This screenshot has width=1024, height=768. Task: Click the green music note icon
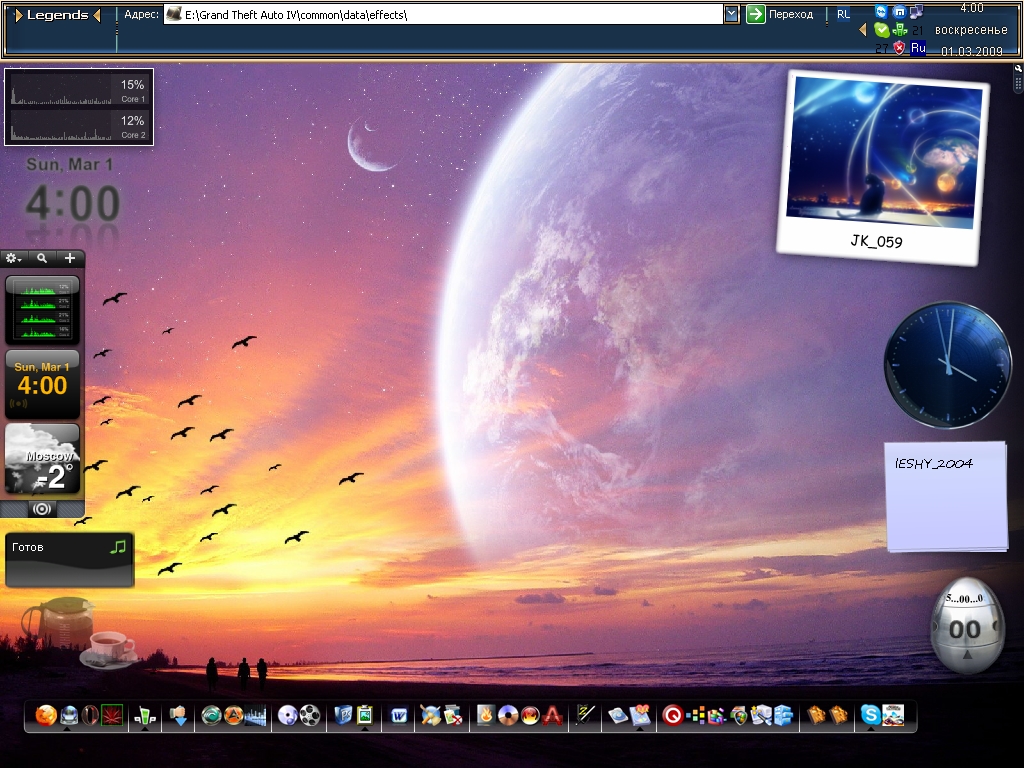coord(118,547)
